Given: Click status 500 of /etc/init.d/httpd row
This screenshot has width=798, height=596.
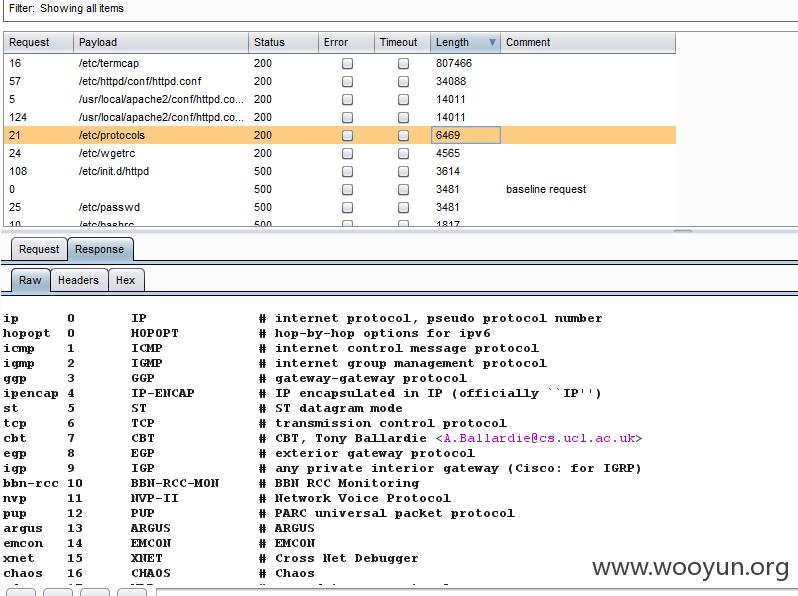Looking at the screenshot, I should (263, 172).
